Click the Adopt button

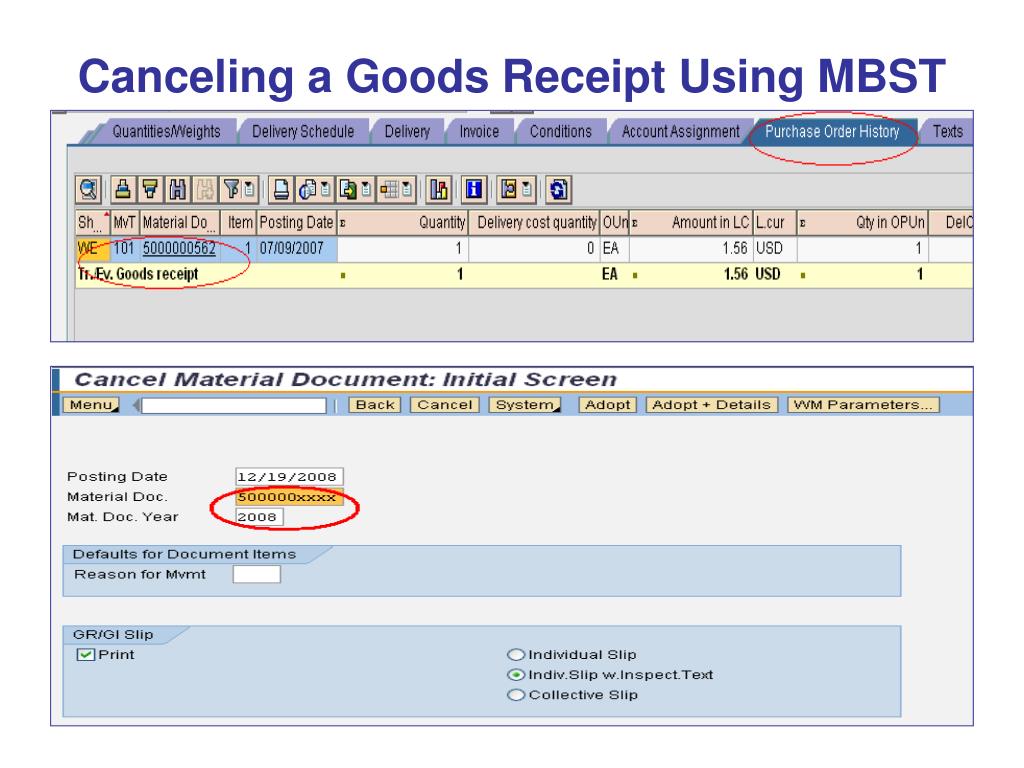tap(608, 405)
